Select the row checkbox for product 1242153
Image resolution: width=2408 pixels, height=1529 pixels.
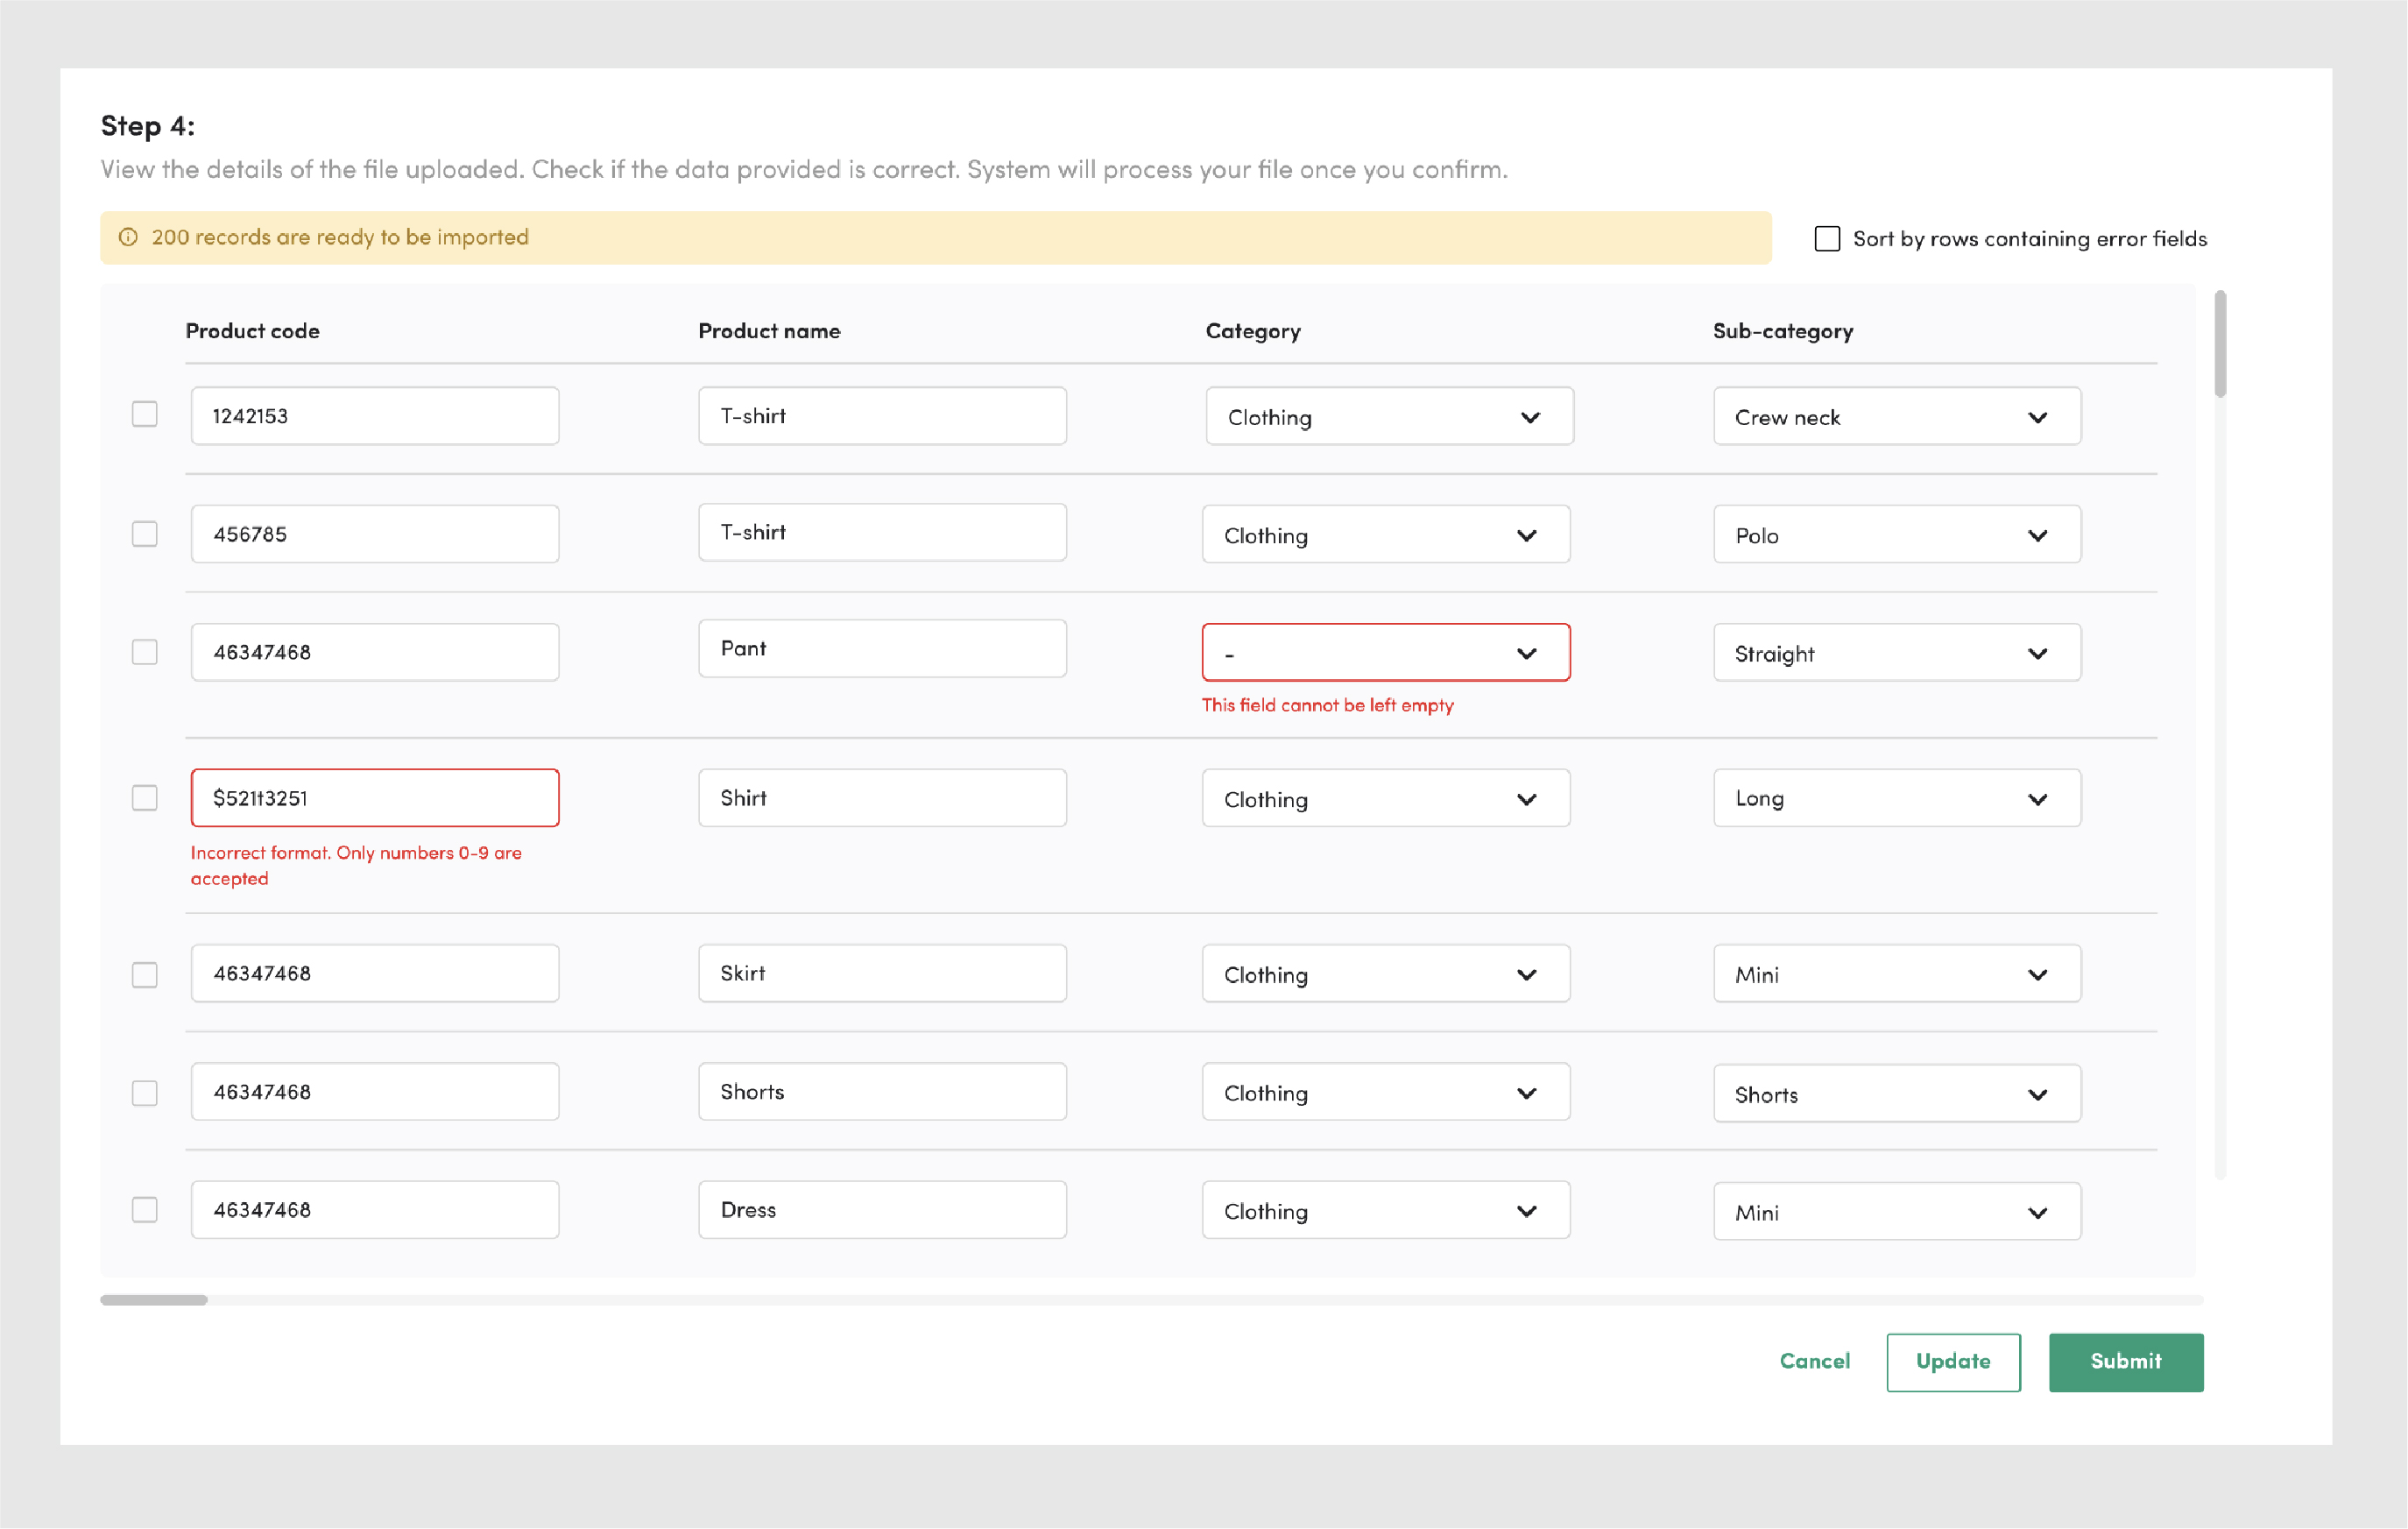pyautogui.click(x=145, y=414)
